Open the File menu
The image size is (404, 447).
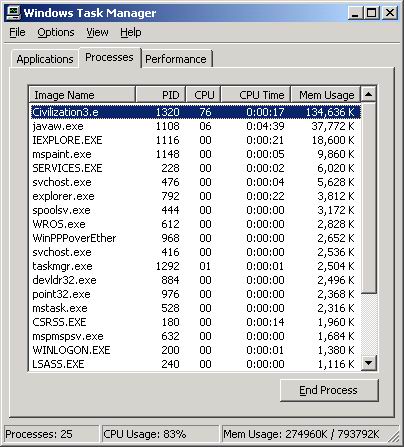pyautogui.click(x=17, y=32)
